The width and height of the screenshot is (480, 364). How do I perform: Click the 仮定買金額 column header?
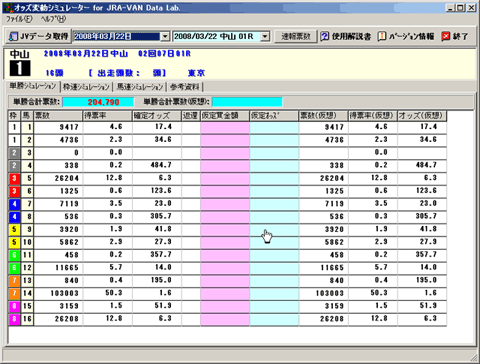(x=225, y=116)
